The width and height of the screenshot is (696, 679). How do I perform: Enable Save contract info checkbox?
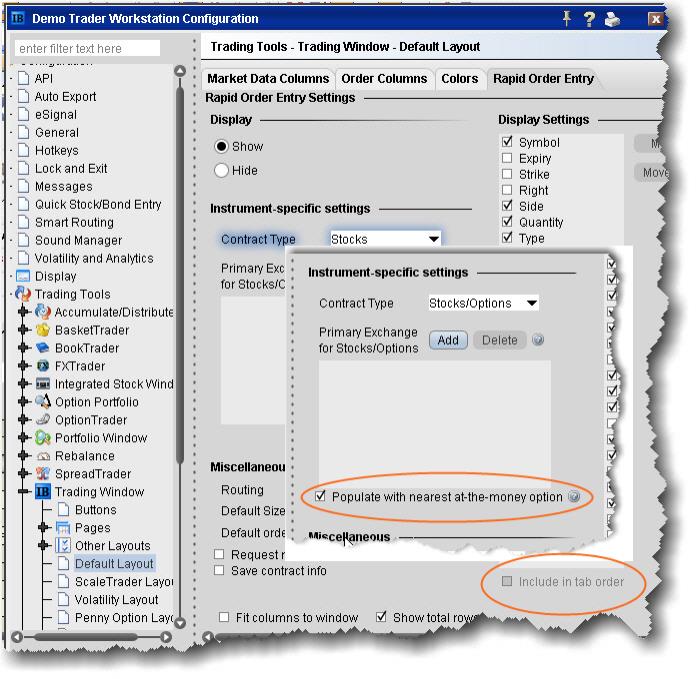click(219, 570)
